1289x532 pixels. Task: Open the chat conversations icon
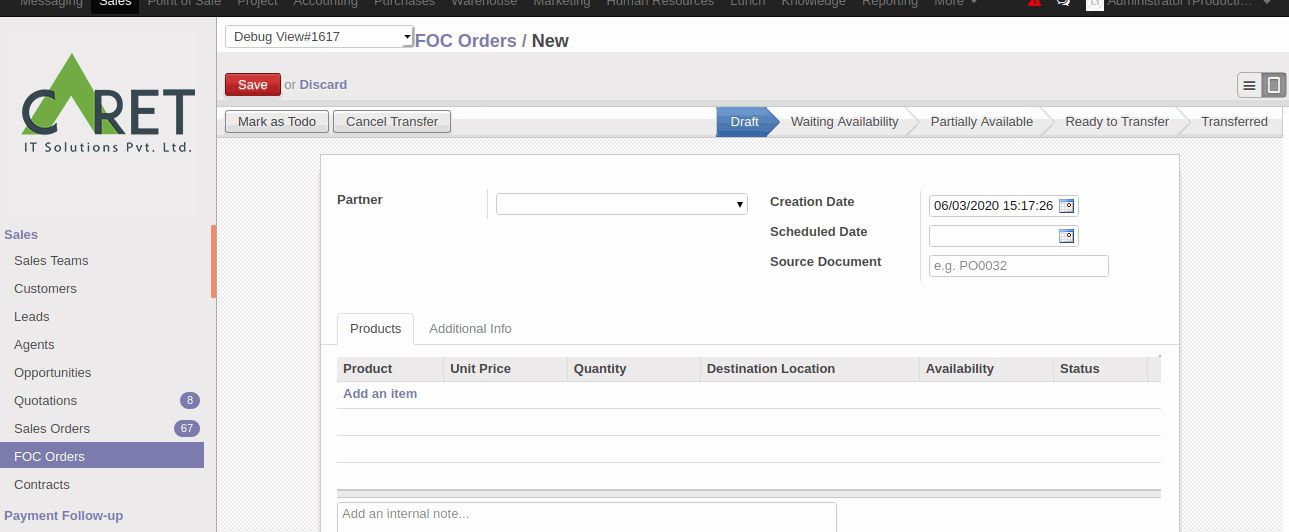[x=1063, y=3]
